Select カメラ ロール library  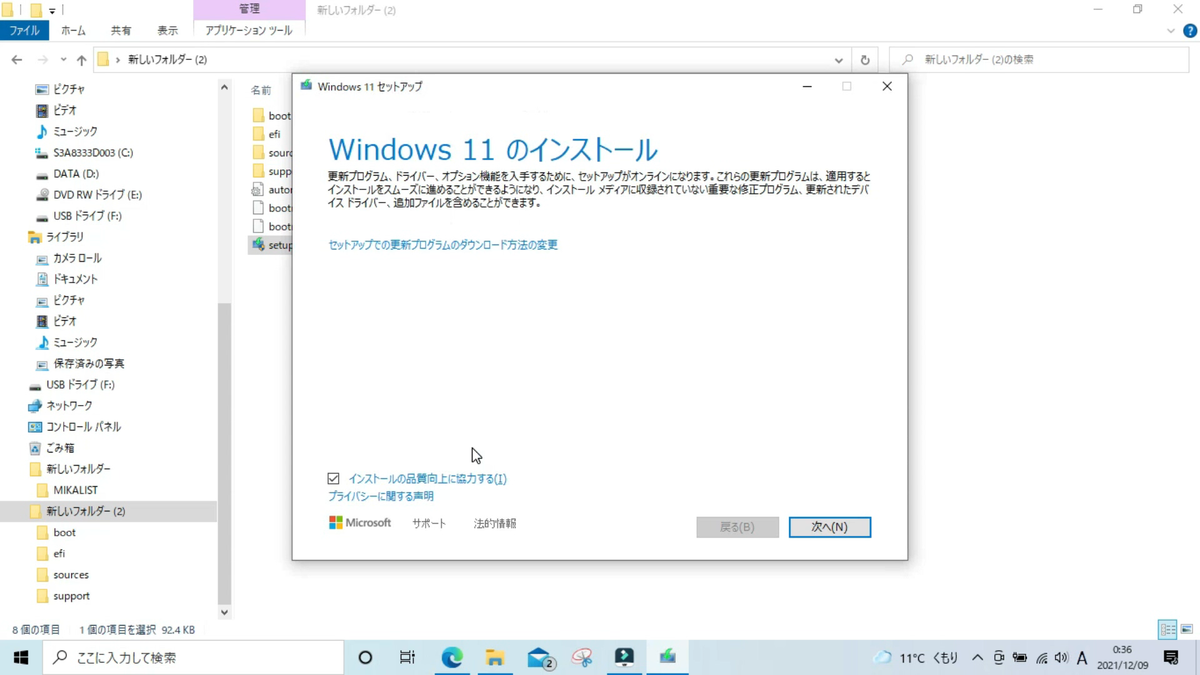[77, 258]
